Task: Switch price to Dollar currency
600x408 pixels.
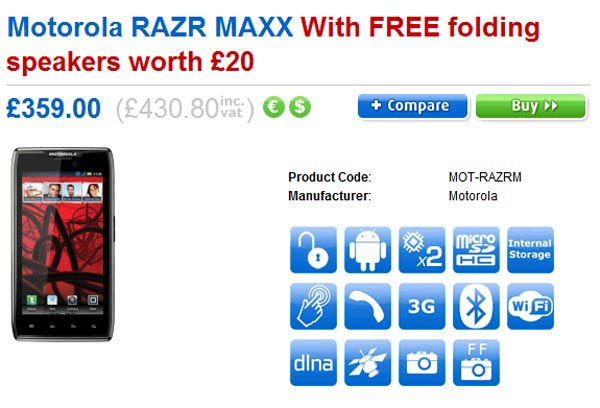Action: [300, 107]
